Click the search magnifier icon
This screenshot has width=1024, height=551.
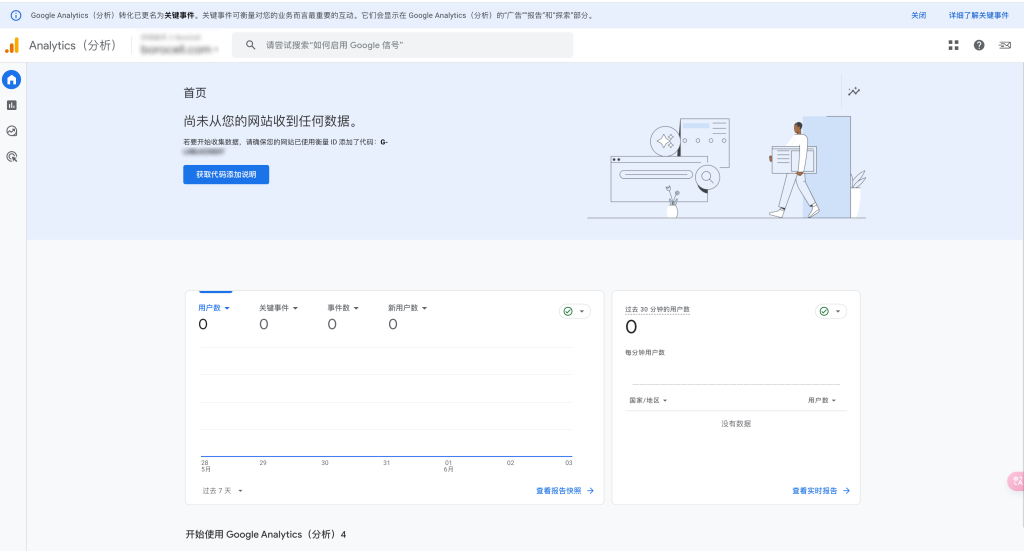pyautogui.click(x=250, y=45)
